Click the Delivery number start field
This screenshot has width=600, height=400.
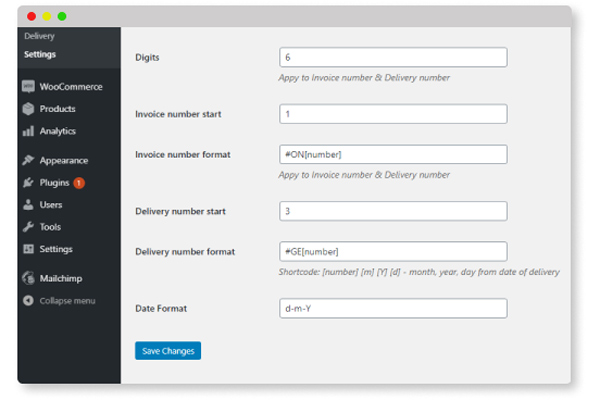click(x=393, y=211)
